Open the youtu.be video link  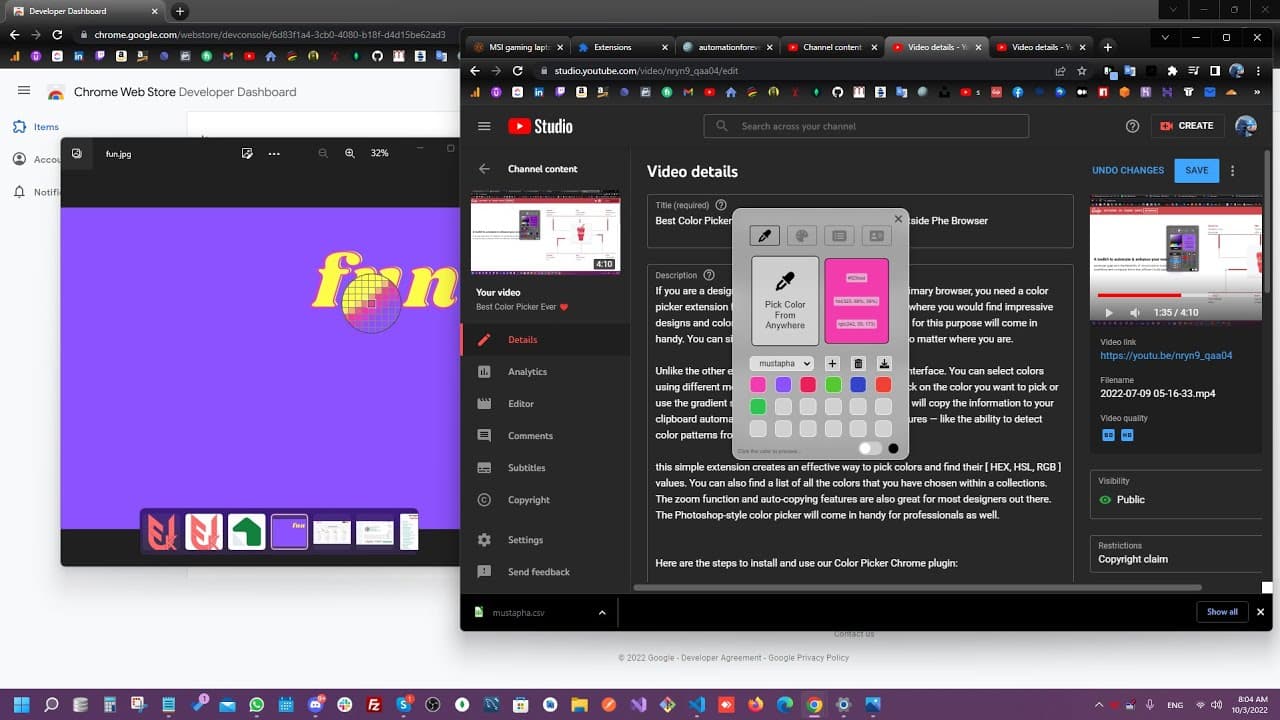tap(1166, 355)
